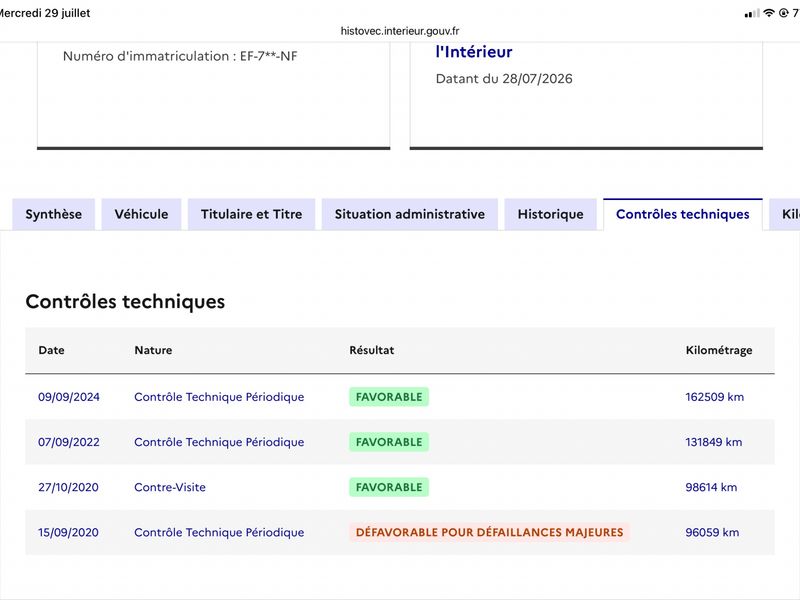The width and height of the screenshot is (800, 600).
Task: Click the 162509 km mileage value
Action: point(714,397)
